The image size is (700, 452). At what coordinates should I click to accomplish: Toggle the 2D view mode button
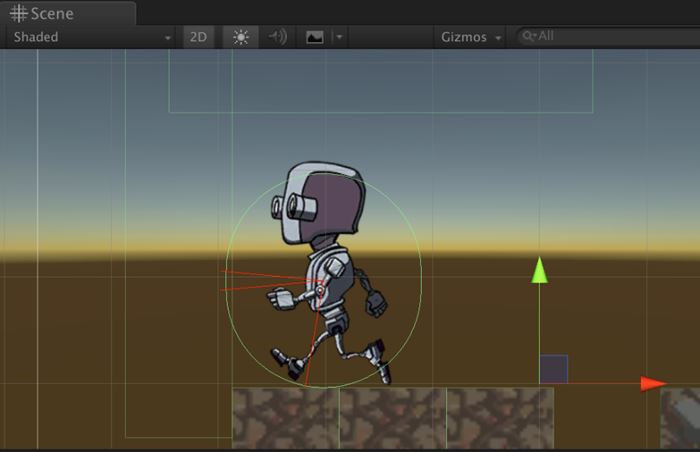click(x=198, y=37)
